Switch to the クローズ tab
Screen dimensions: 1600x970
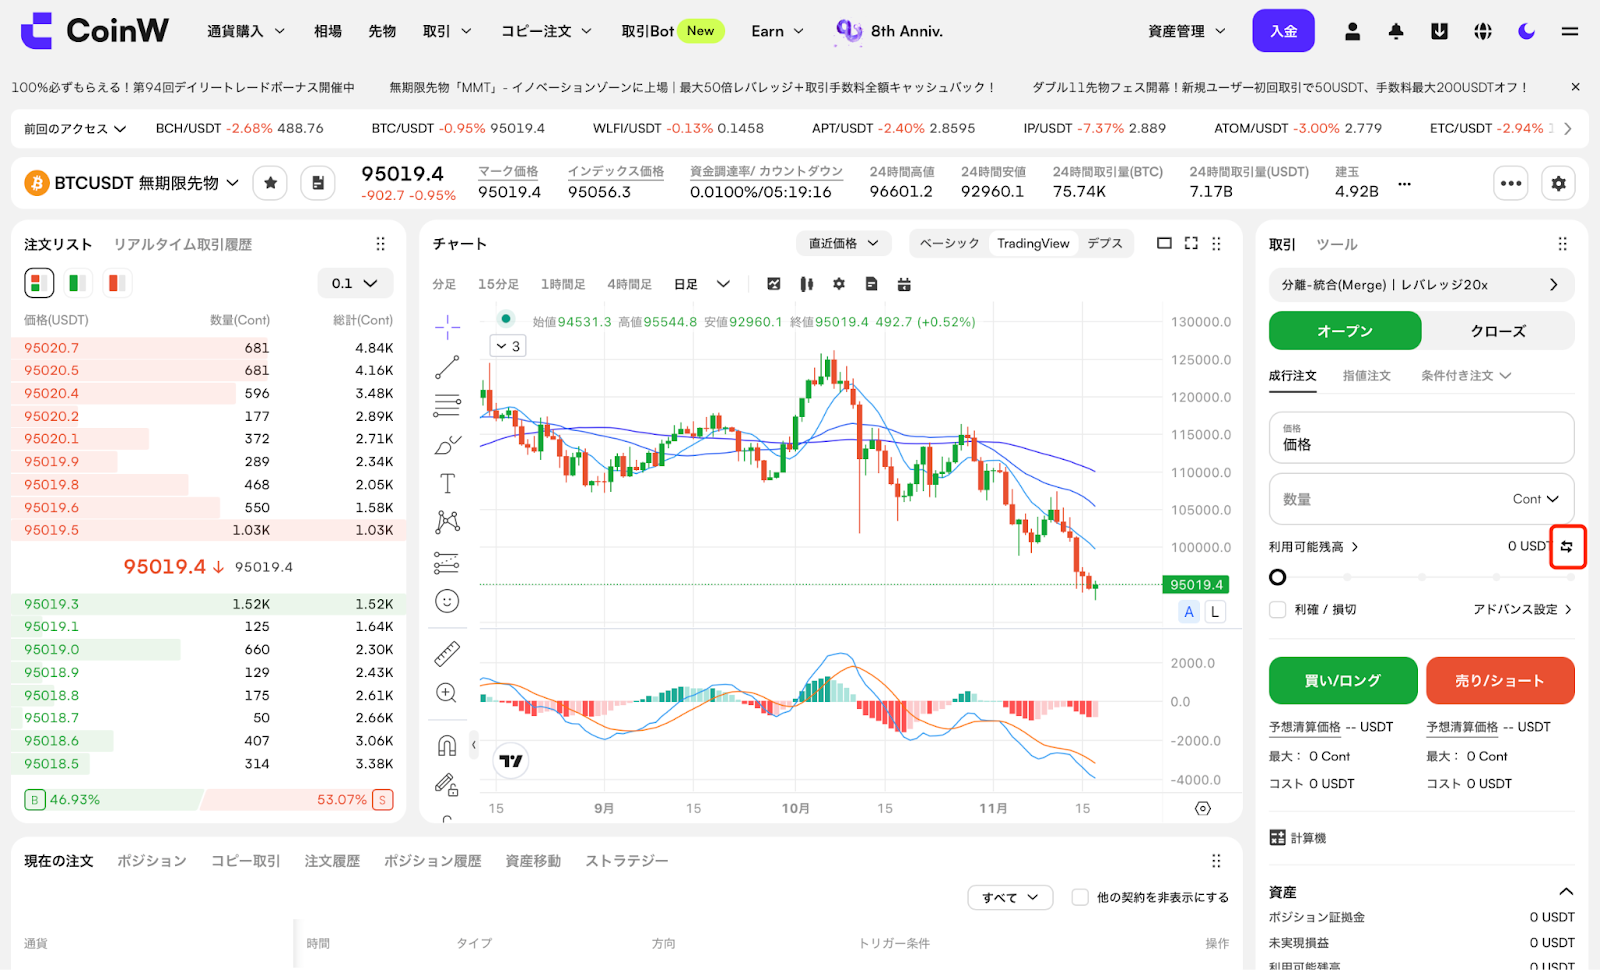[1498, 331]
